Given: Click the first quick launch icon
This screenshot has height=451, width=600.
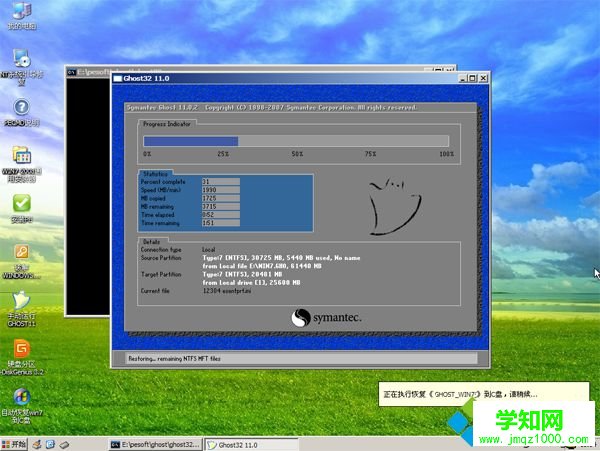Looking at the screenshot, I should click(x=37, y=444).
